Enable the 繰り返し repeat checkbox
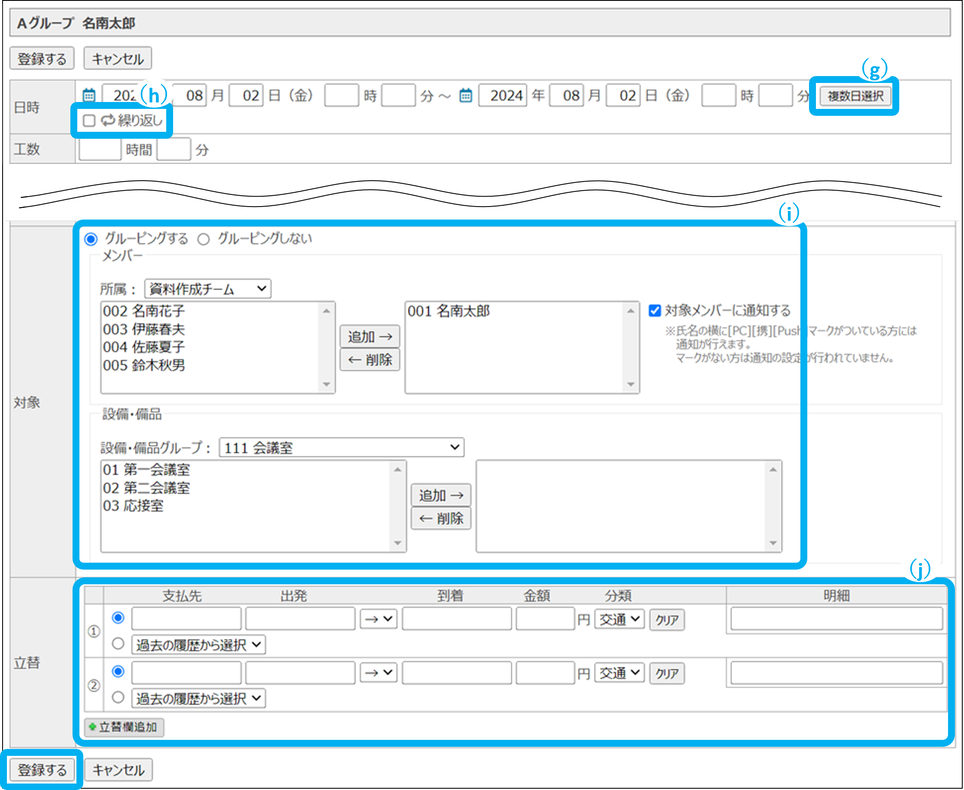The height and width of the screenshot is (790, 964). pos(89,121)
